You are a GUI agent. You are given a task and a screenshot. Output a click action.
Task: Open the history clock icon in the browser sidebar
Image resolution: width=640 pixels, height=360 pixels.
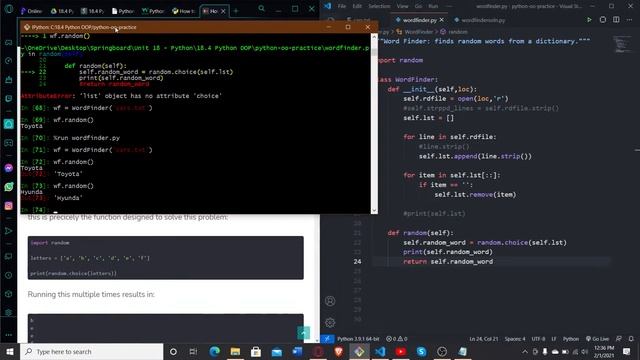9,275
